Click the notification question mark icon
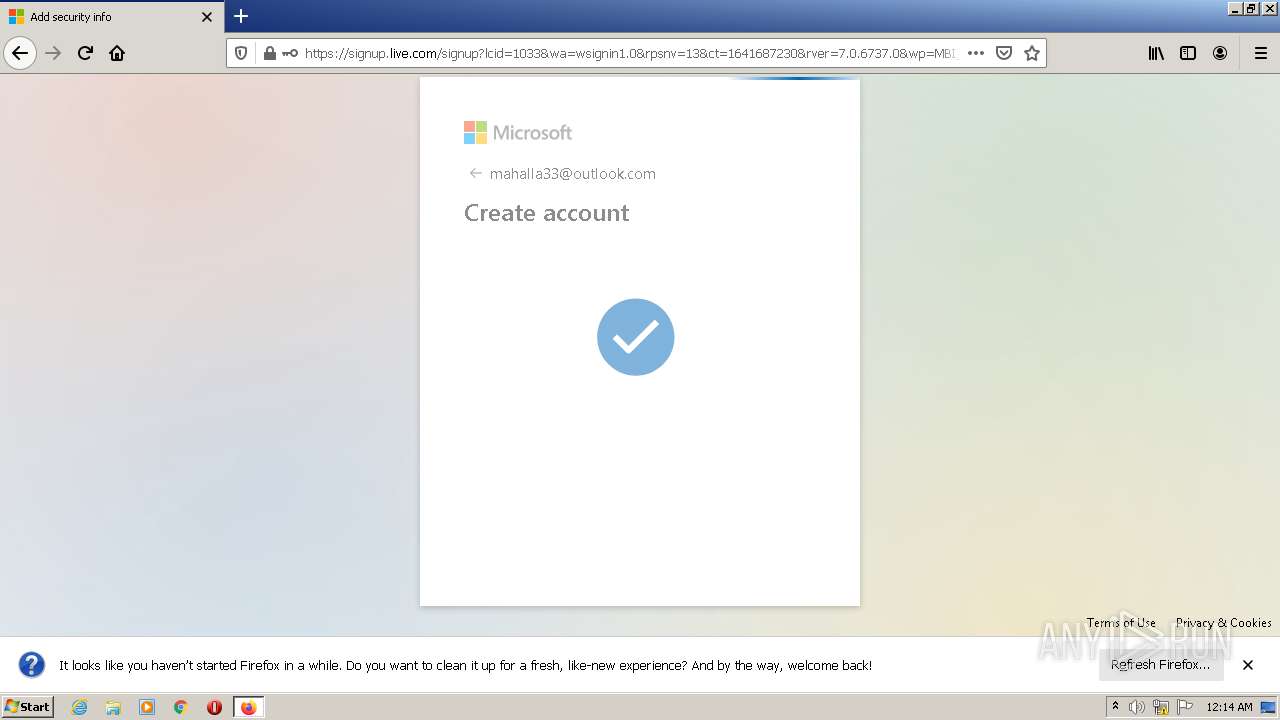This screenshot has width=1280, height=720. click(x=32, y=665)
